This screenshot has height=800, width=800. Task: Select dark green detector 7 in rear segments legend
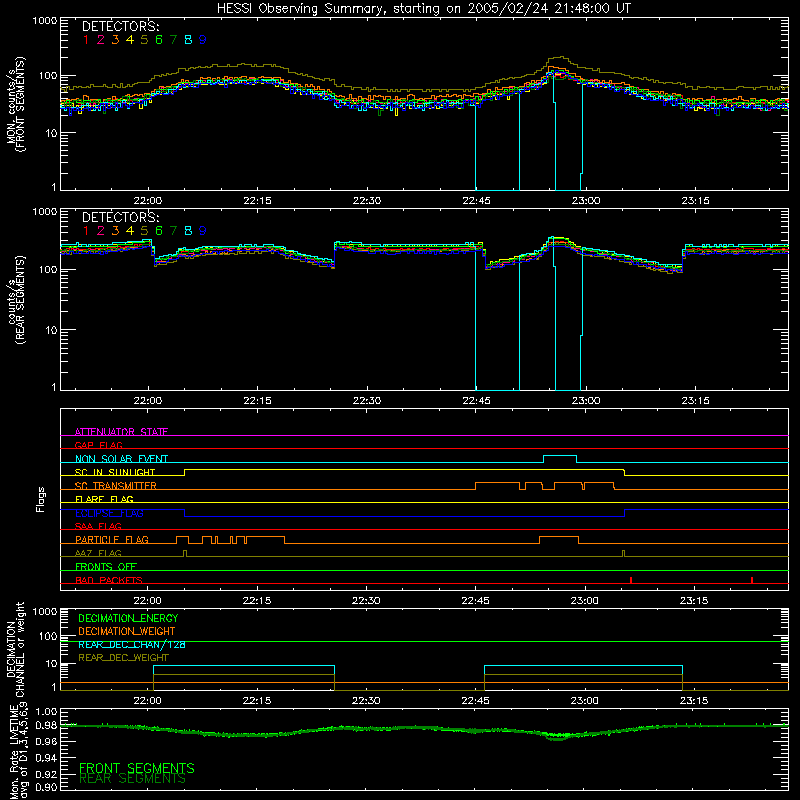(173, 231)
